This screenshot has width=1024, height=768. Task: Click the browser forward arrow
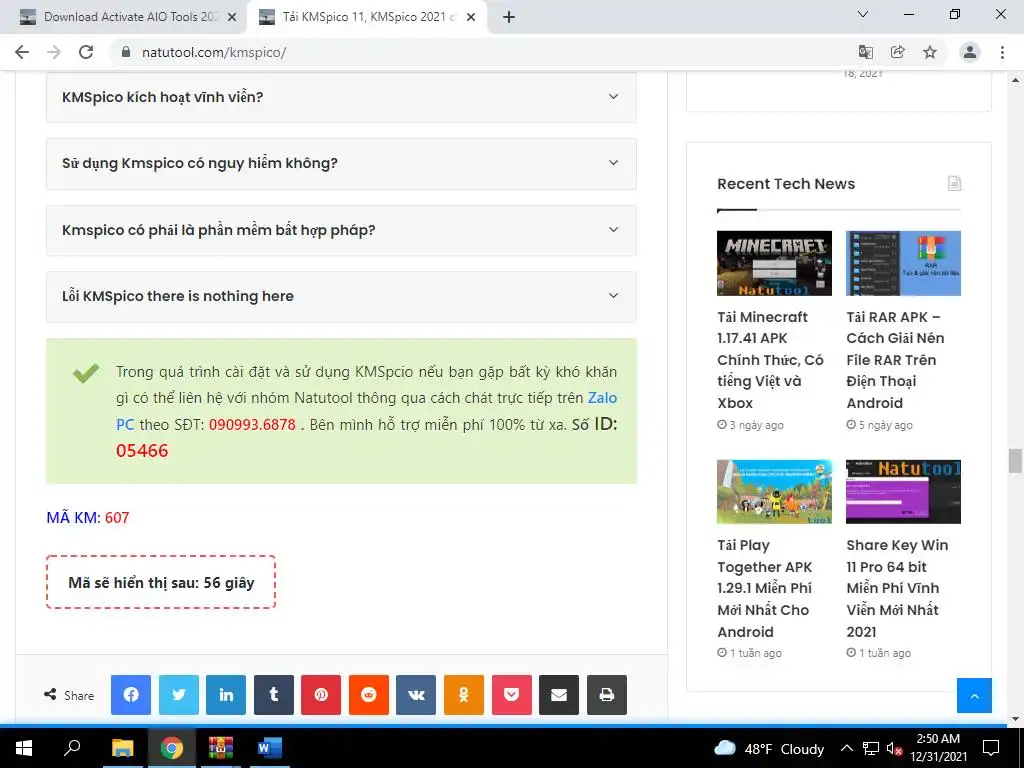click(54, 52)
